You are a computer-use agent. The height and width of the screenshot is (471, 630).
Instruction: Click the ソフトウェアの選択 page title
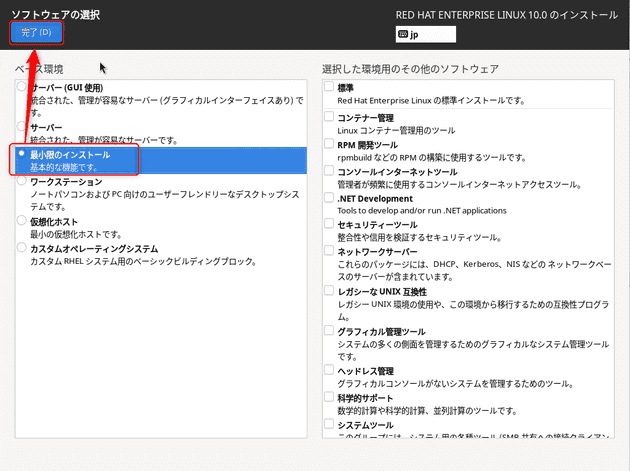click(55, 15)
